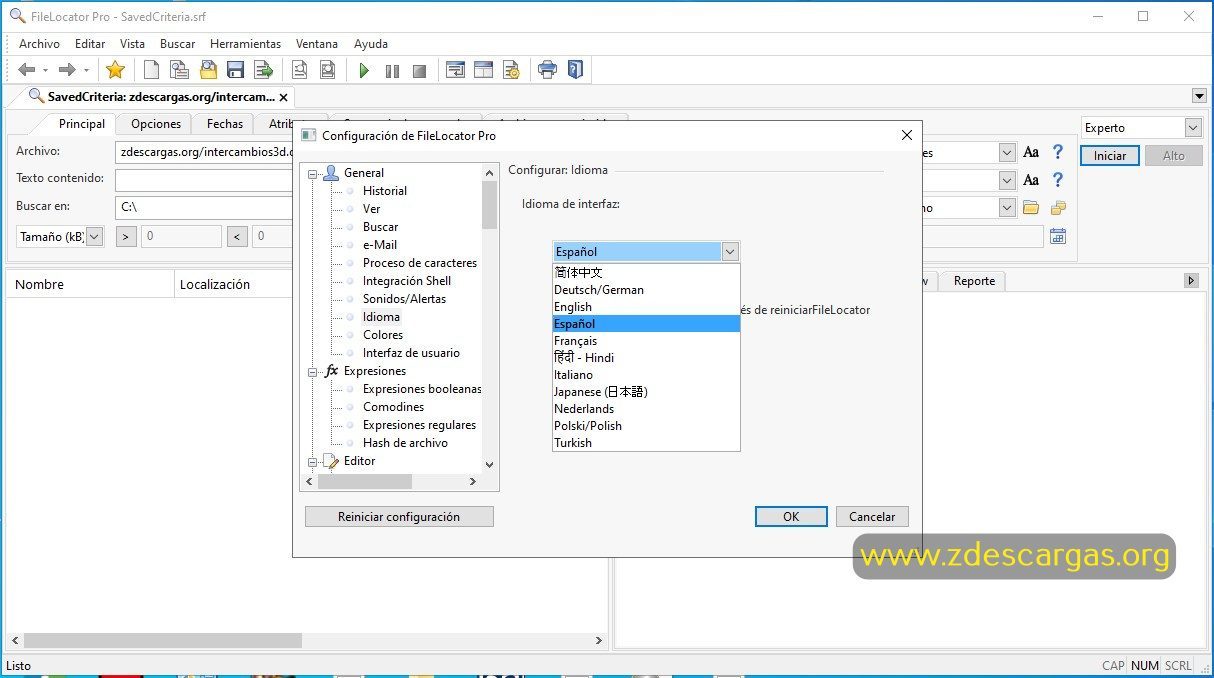Screen dimensions: 1214x678
Task: Click question mark help beside file name row
Action: pyautogui.click(x=1057, y=153)
